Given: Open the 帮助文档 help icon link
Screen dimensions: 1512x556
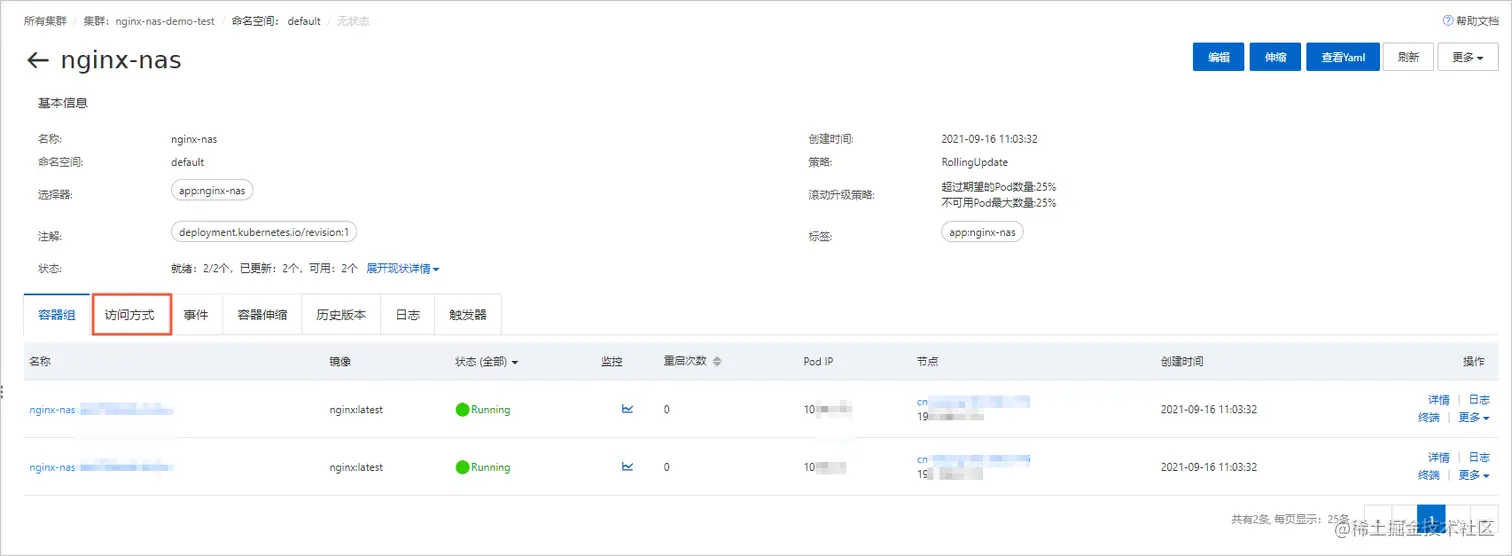Looking at the screenshot, I should [1470, 21].
